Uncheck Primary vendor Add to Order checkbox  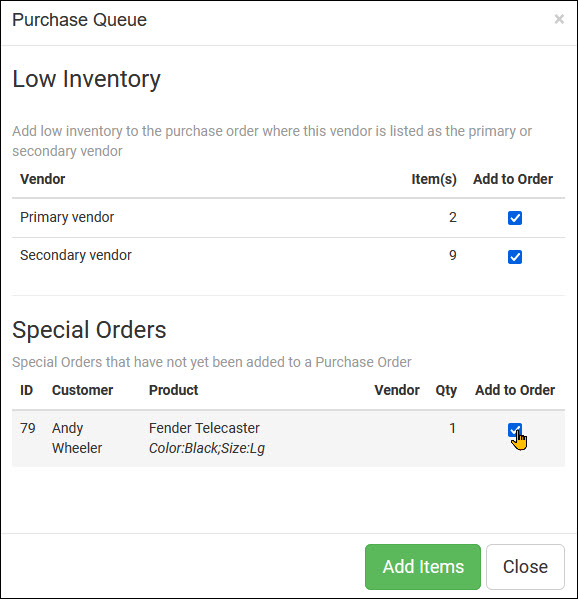(x=515, y=218)
